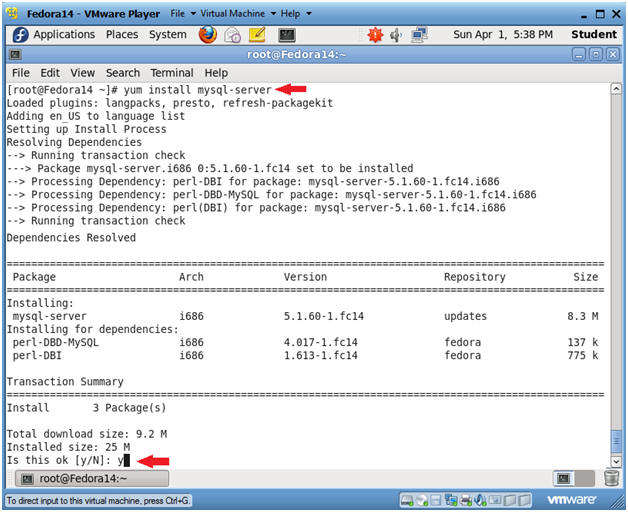Screen dimensions: 628x512
Task: Open the Terminal menu in menubar
Action: click(172, 73)
